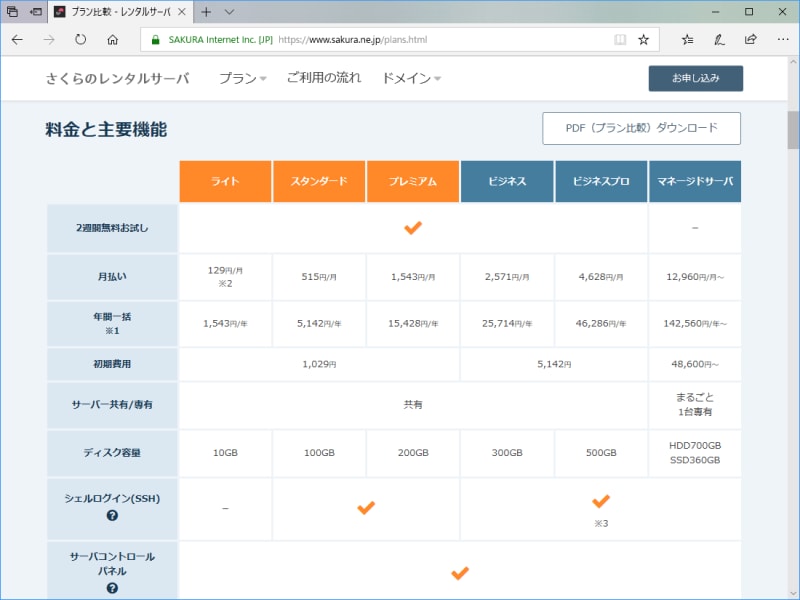Refresh the current page
The image size is (800, 600).
pos(81,40)
